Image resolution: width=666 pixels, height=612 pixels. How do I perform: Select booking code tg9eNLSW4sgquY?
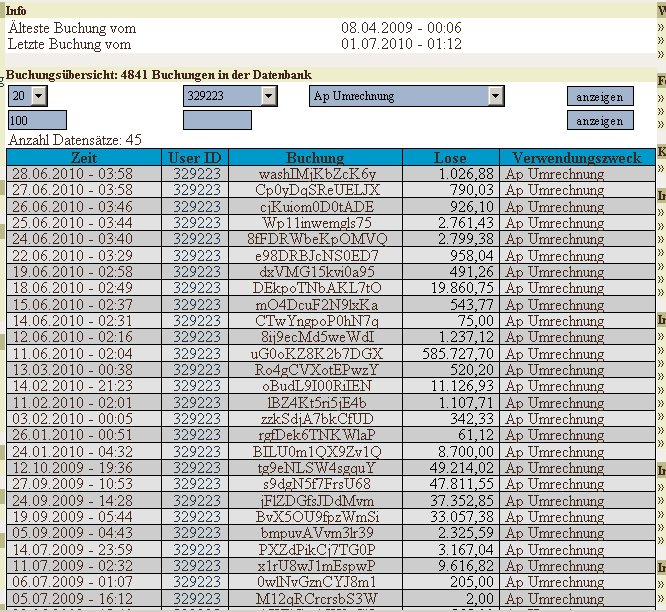pyautogui.click(x=317, y=468)
